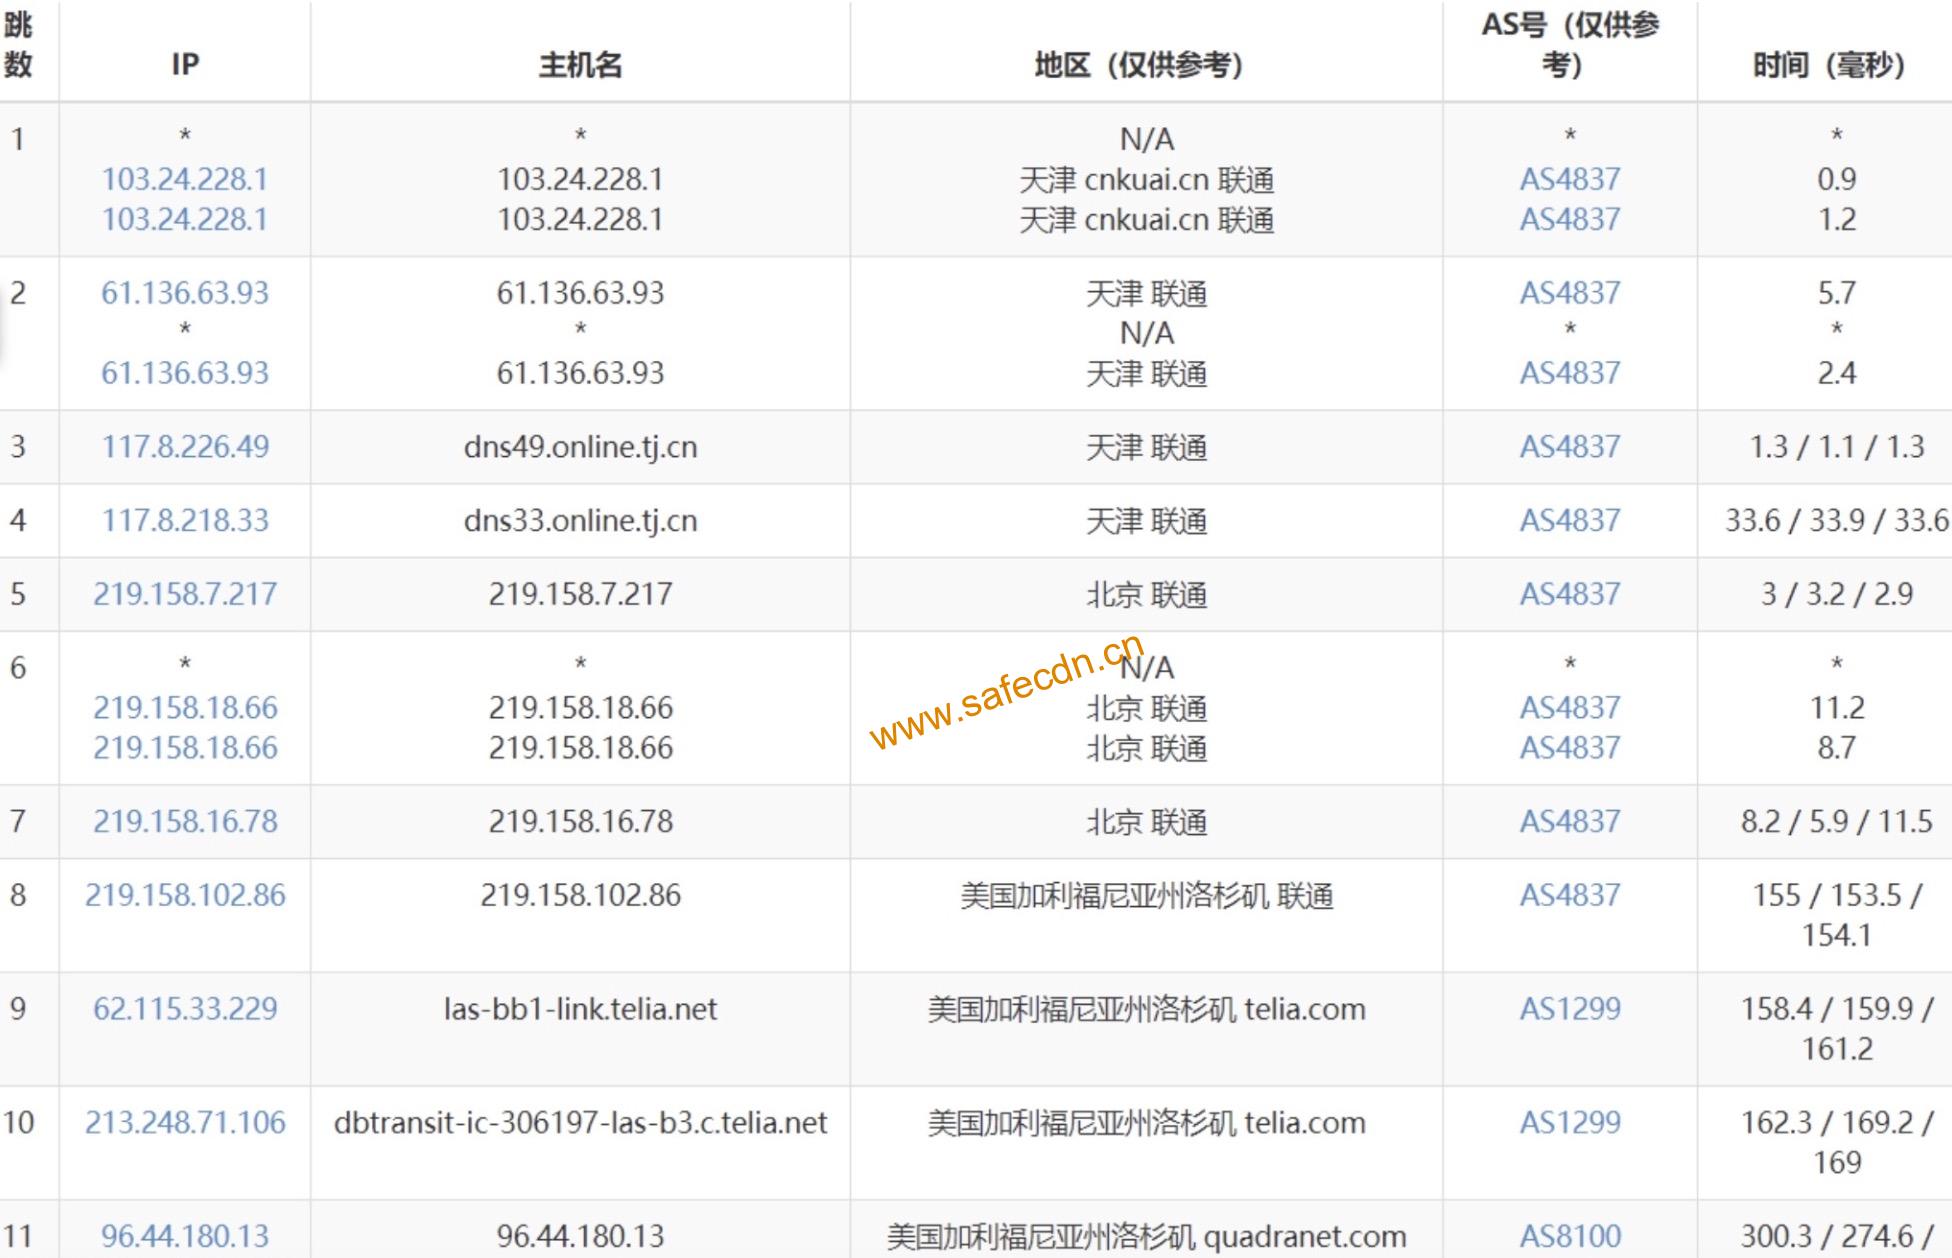Click the IP column header
Image resolution: width=1952 pixels, height=1258 pixels.
185,65
